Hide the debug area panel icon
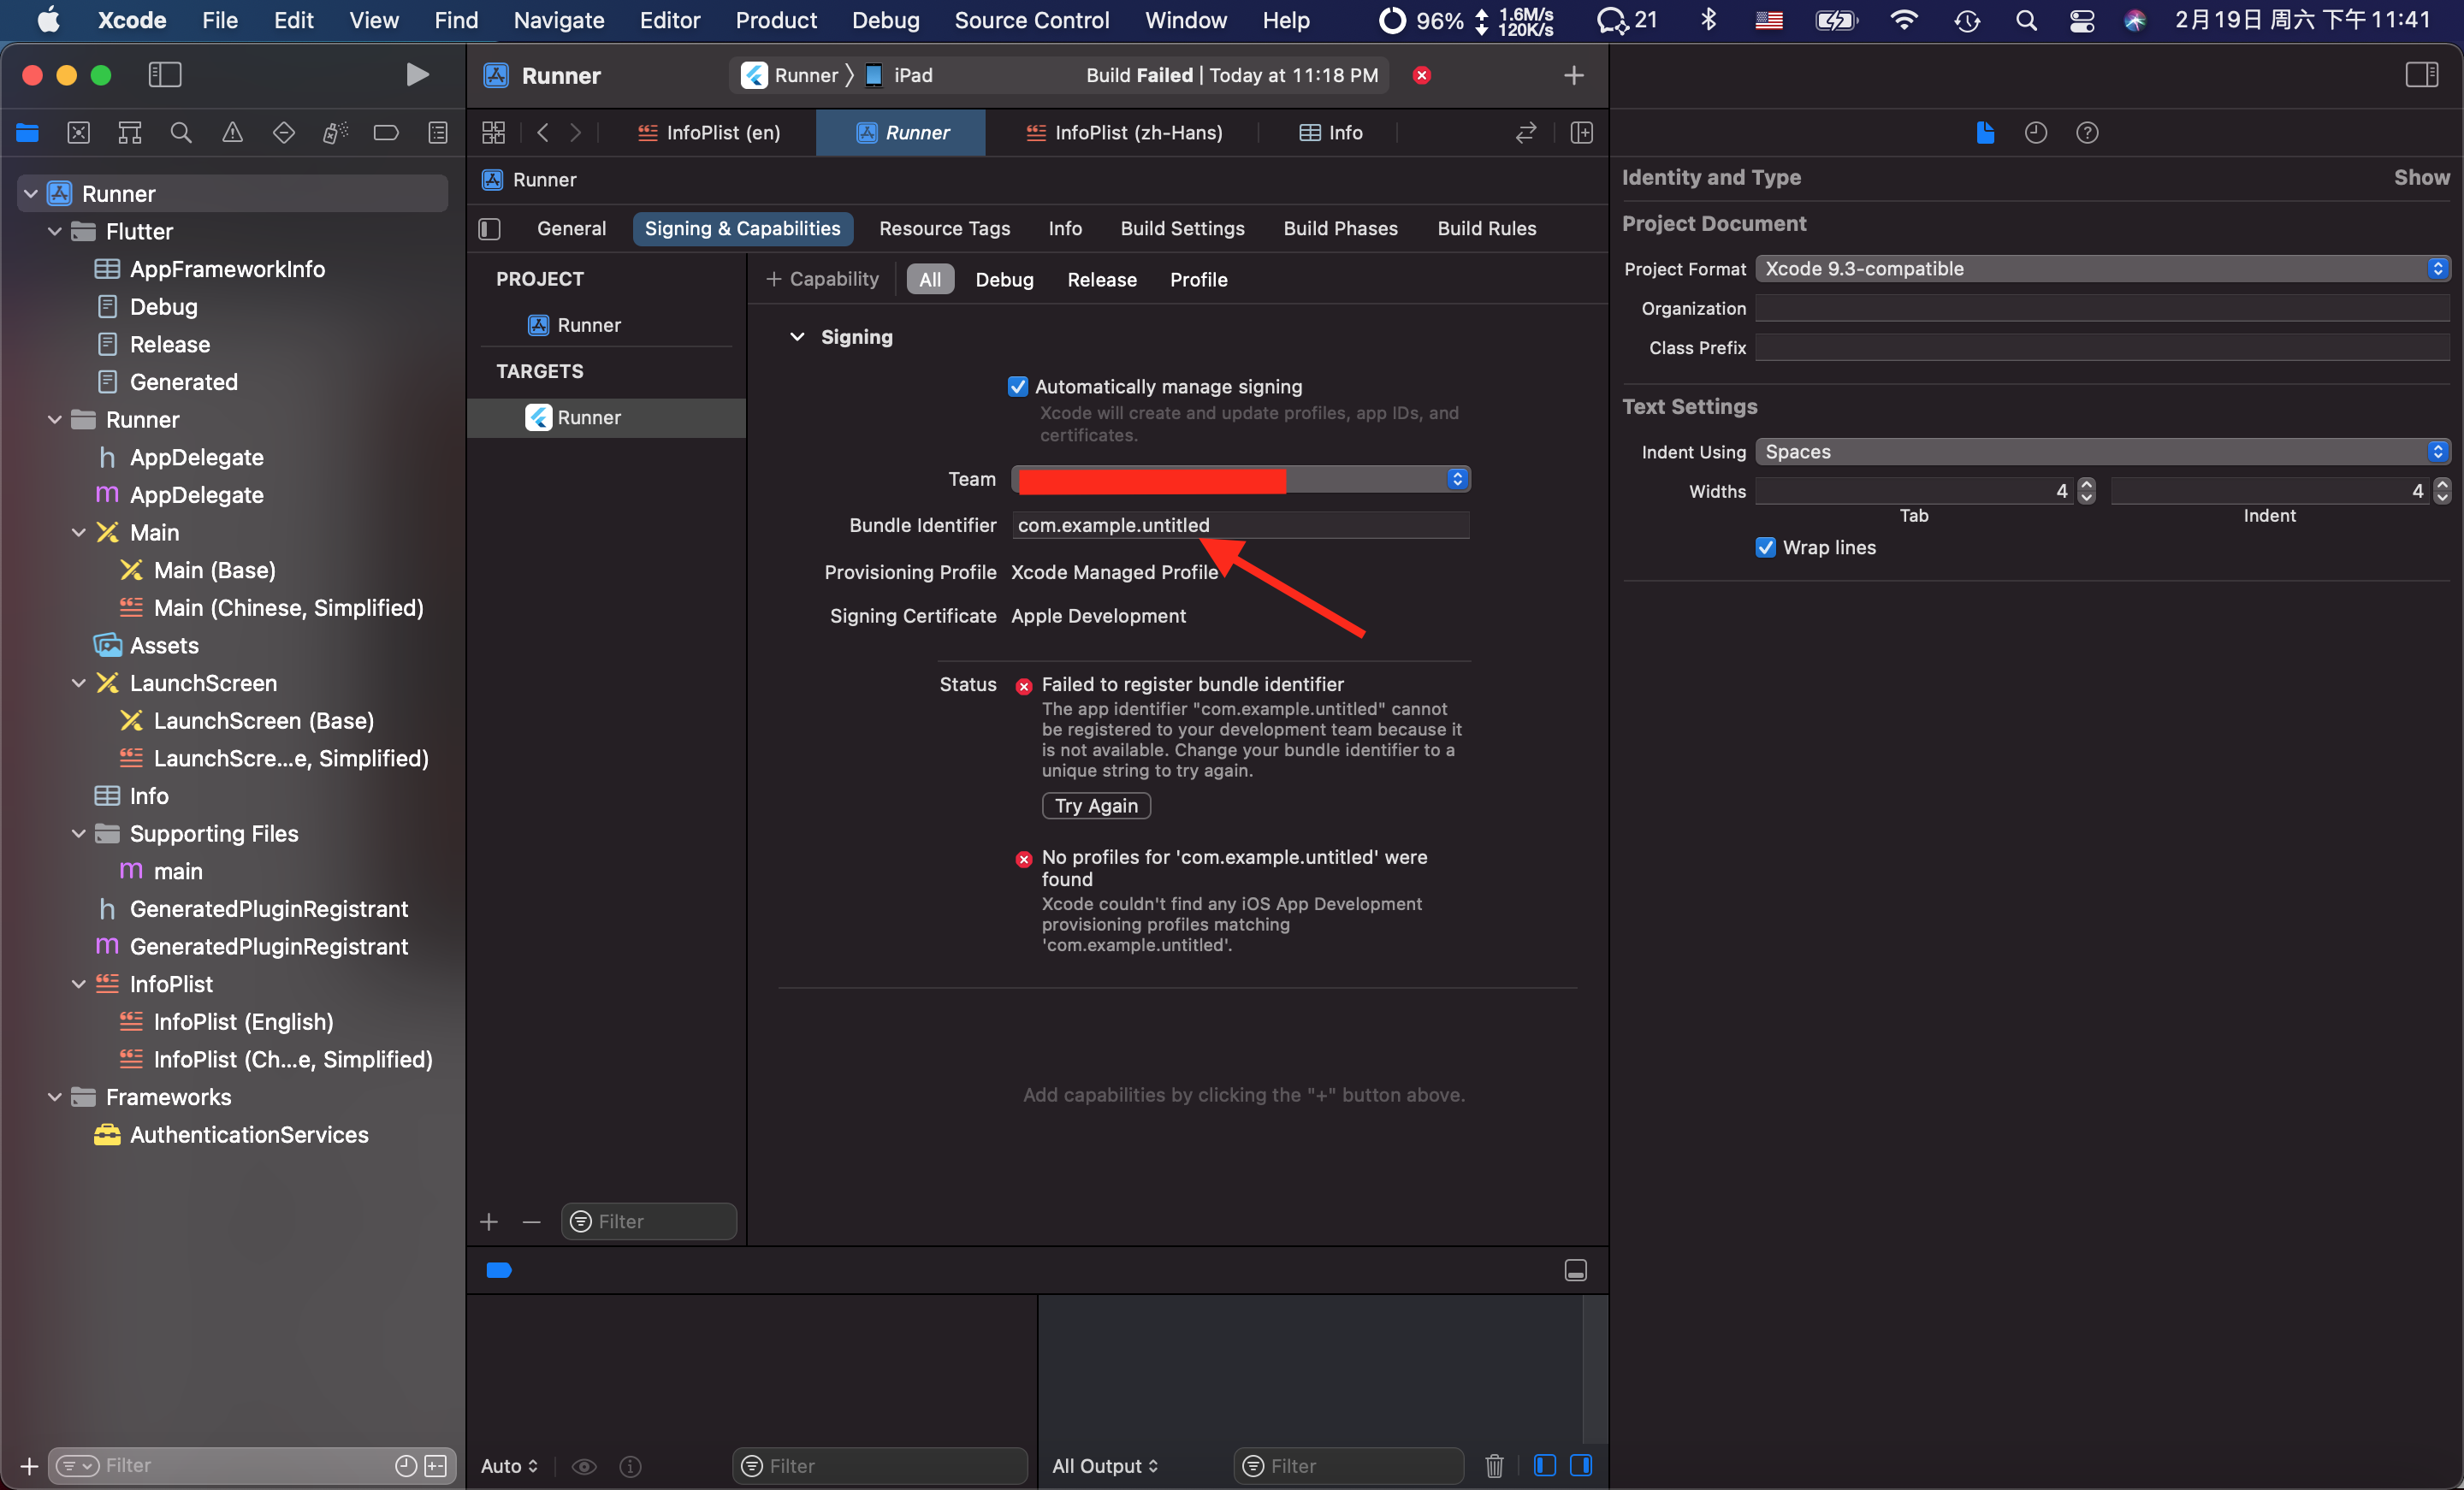The height and width of the screenshot is (1490, 2464). coord(1576,1270)
